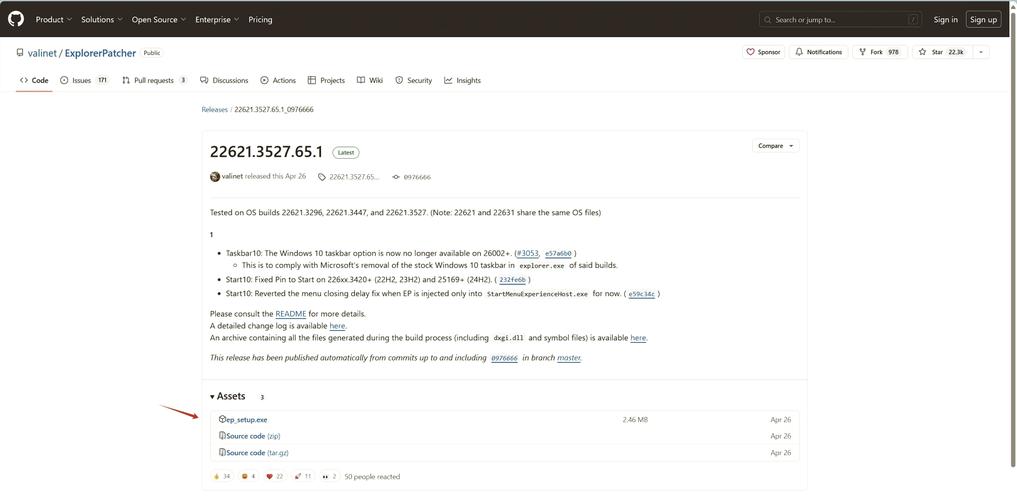This screenshot has height=500, width=1017.
Task: Open the Product dropdown menu
Action: (x=53, y=19)
